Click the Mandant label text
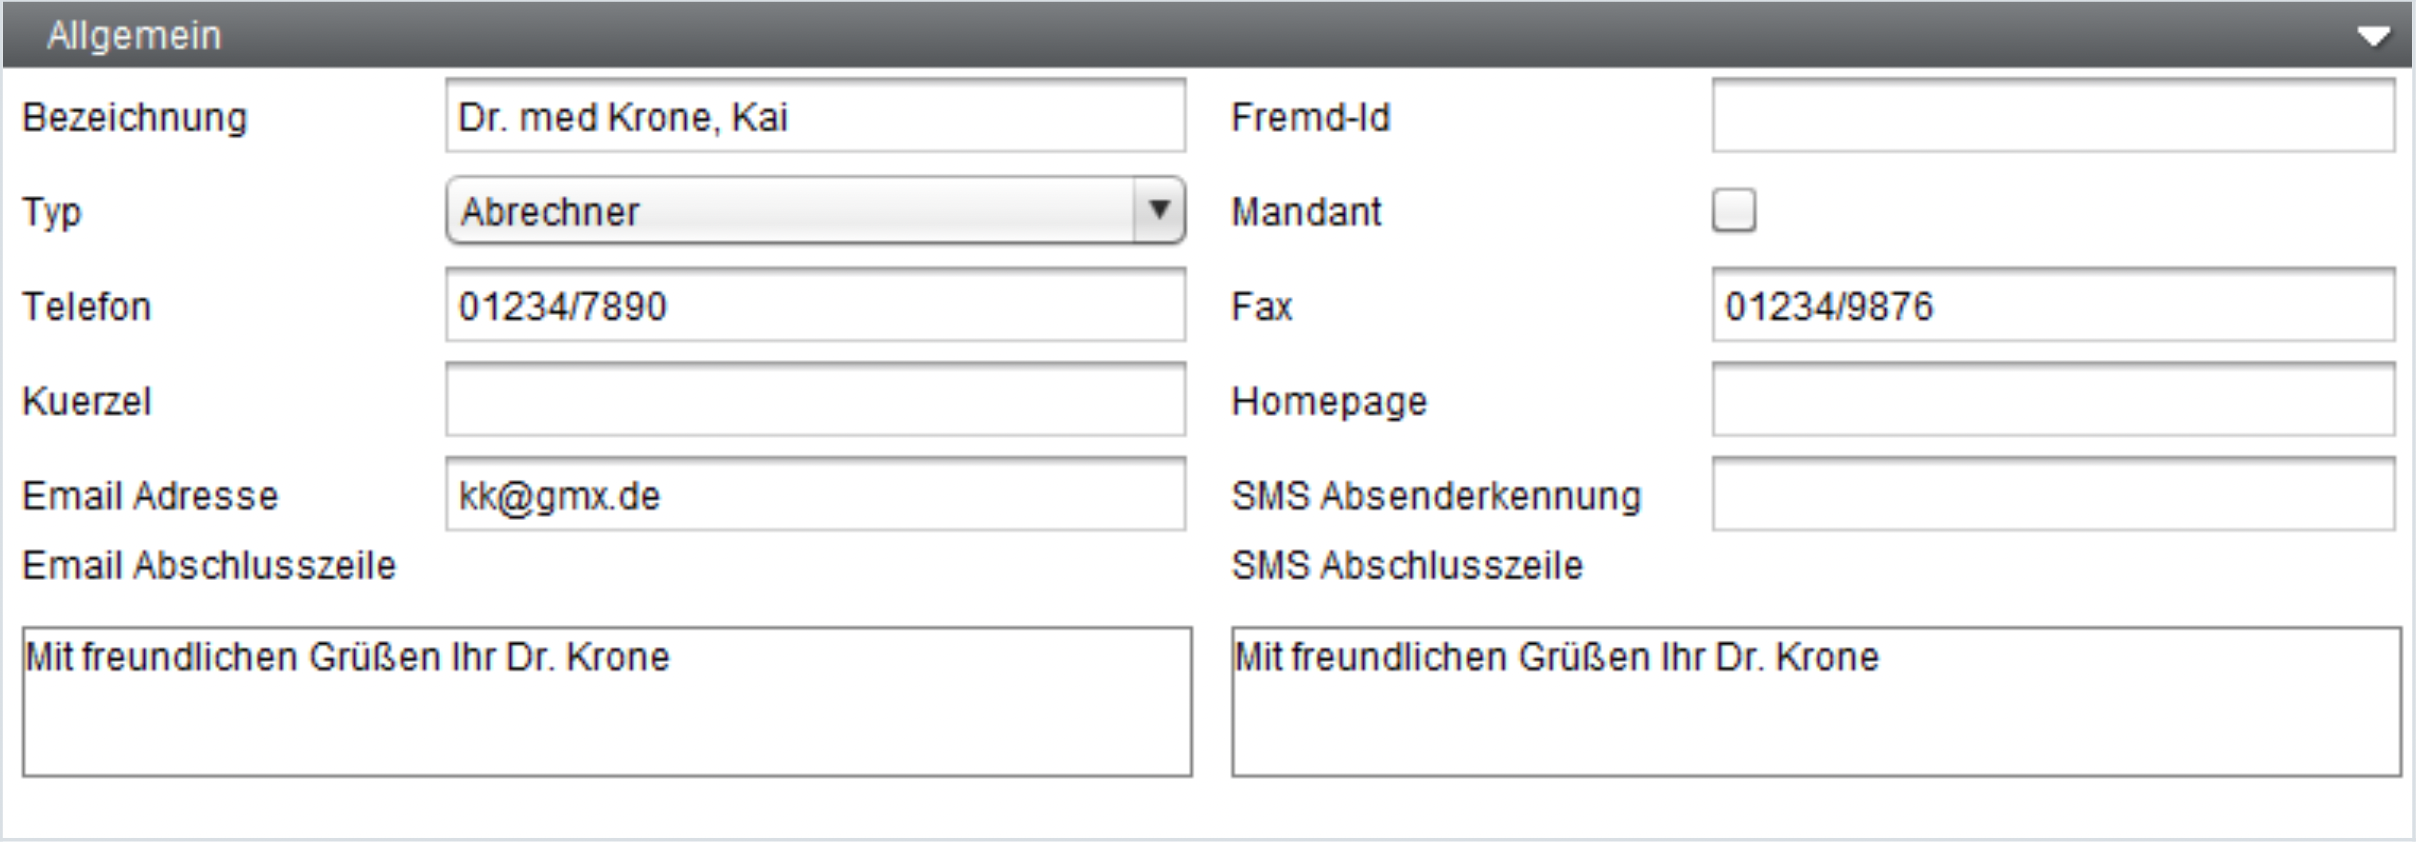This screenshot has width=2416, height=842. coord(1306,212)
